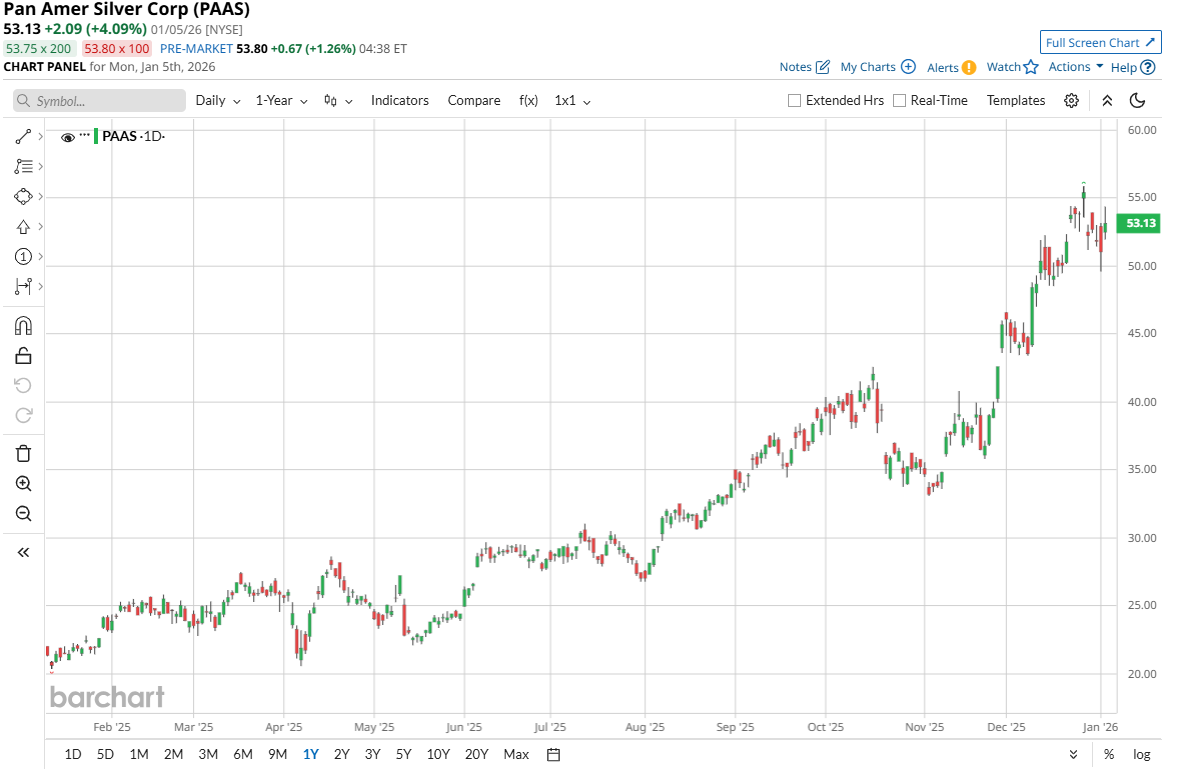Click the magnet snap mode icon
This screenshot has width=1192, height=771.
tap(24, 325)
